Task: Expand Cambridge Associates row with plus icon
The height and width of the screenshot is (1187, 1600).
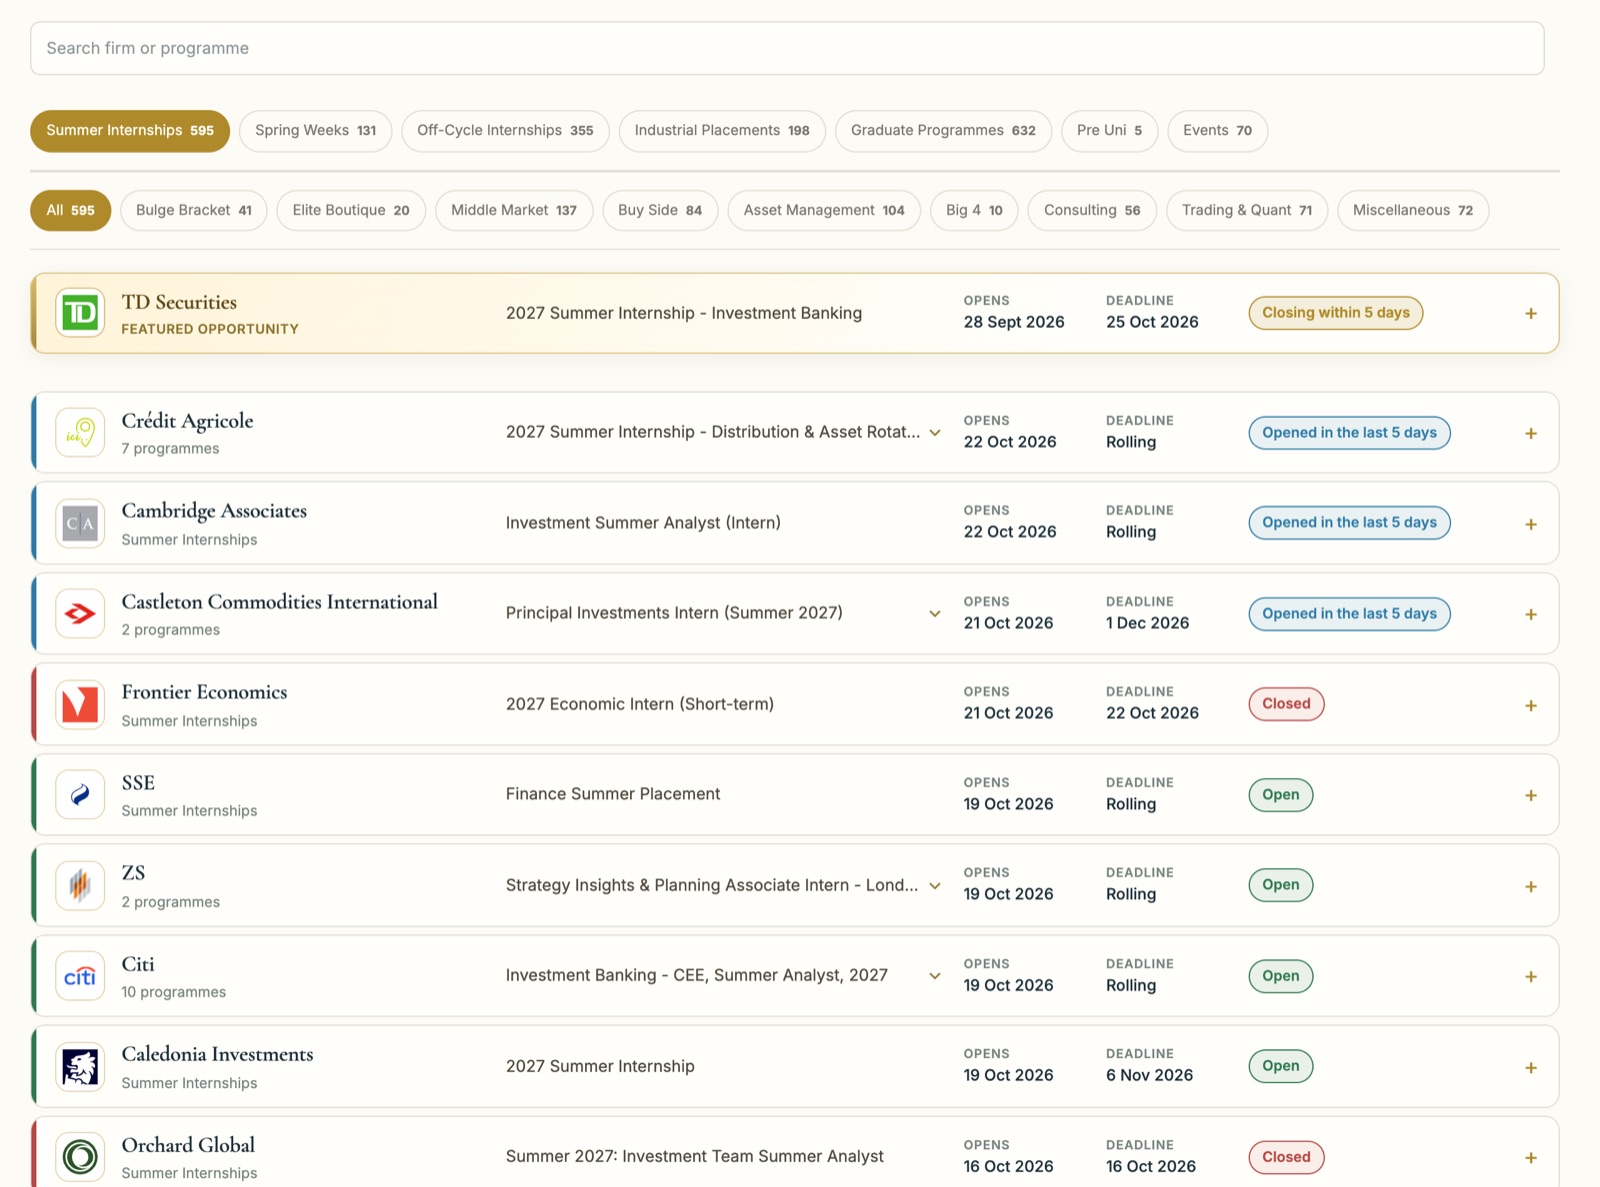Action: click(x=1531, y=524)
